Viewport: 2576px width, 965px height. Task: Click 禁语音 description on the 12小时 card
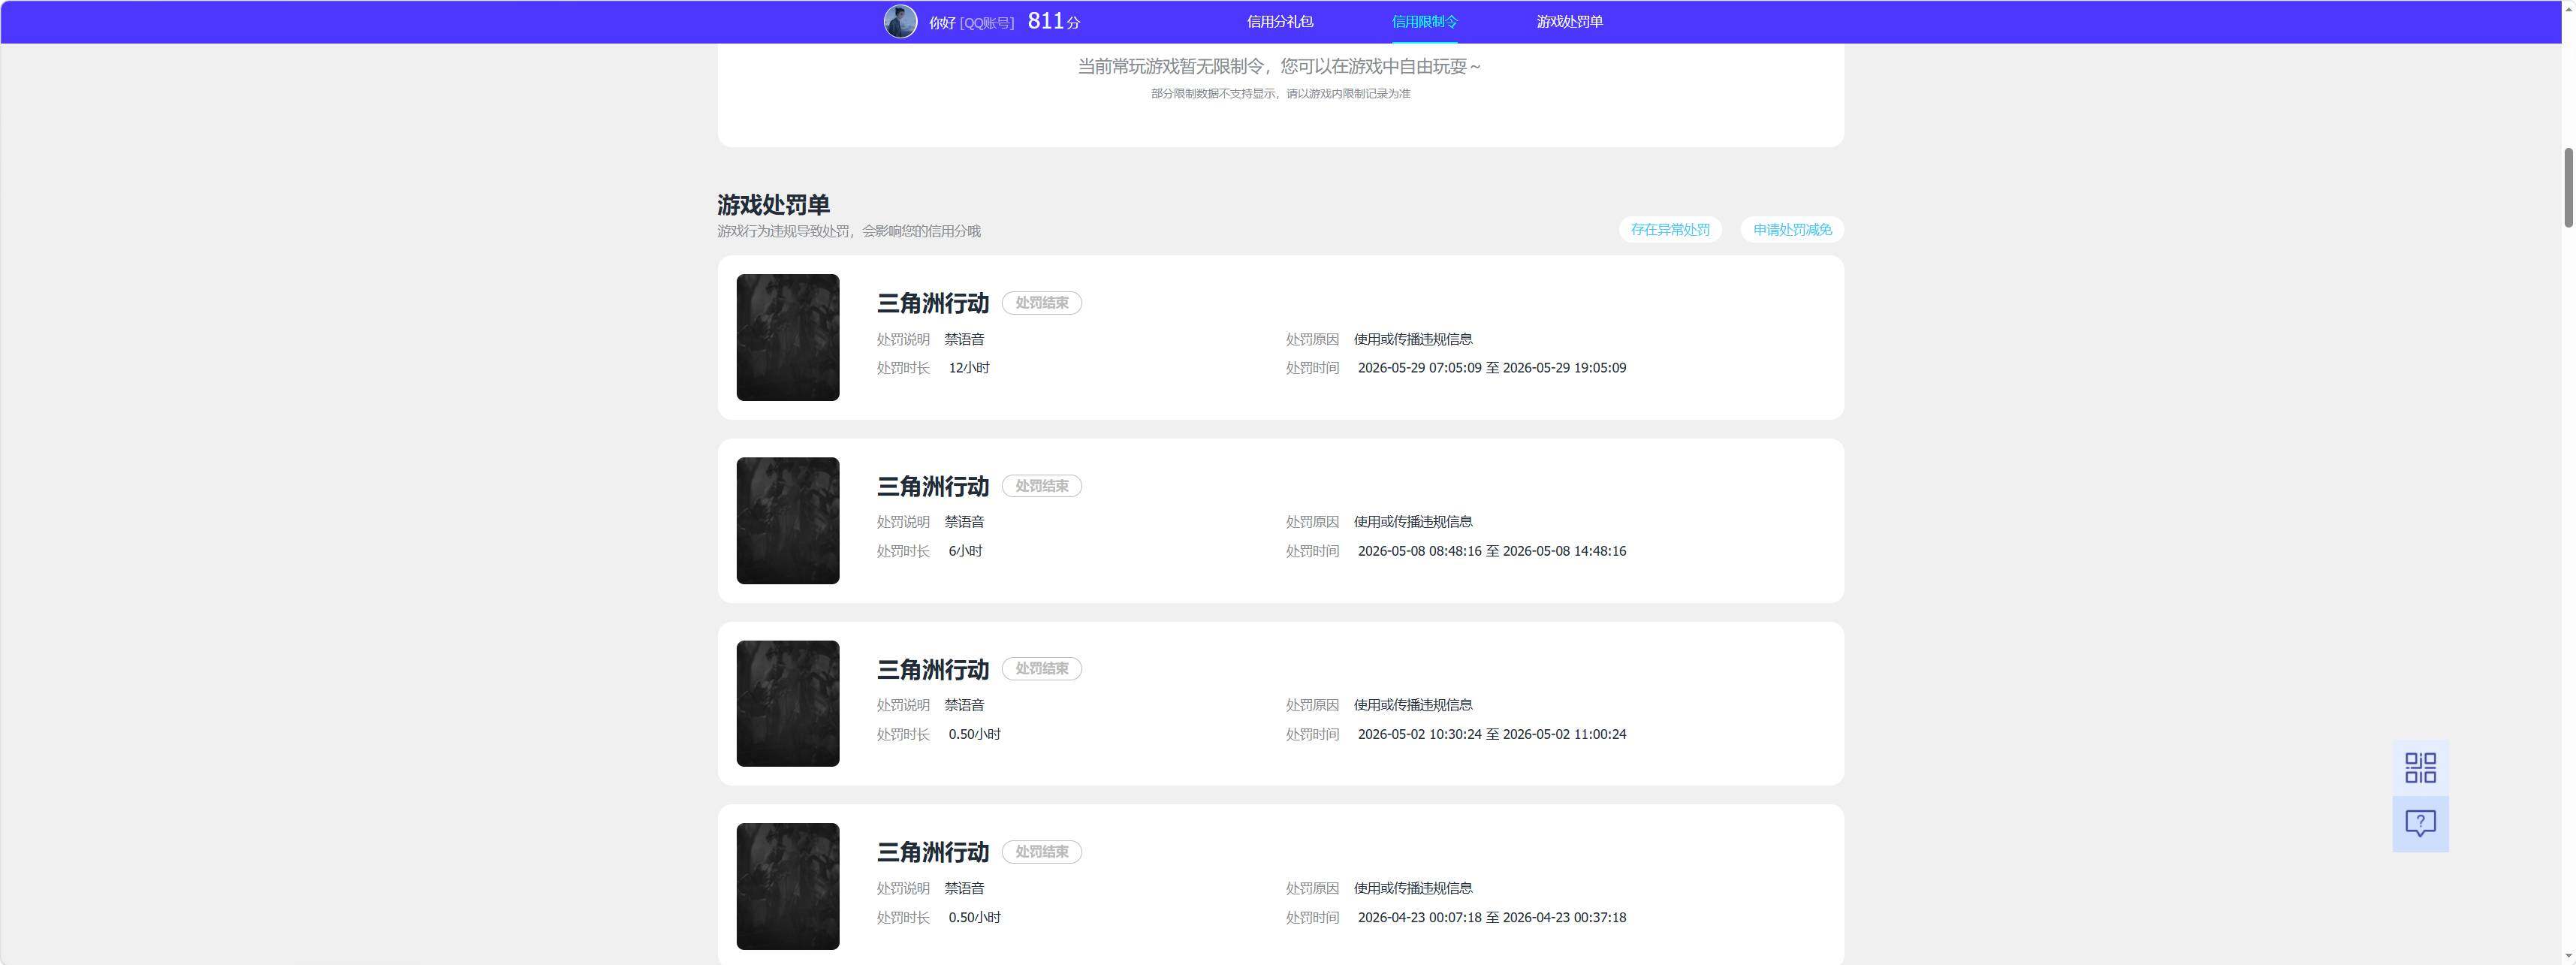click(x=964, y=339)
